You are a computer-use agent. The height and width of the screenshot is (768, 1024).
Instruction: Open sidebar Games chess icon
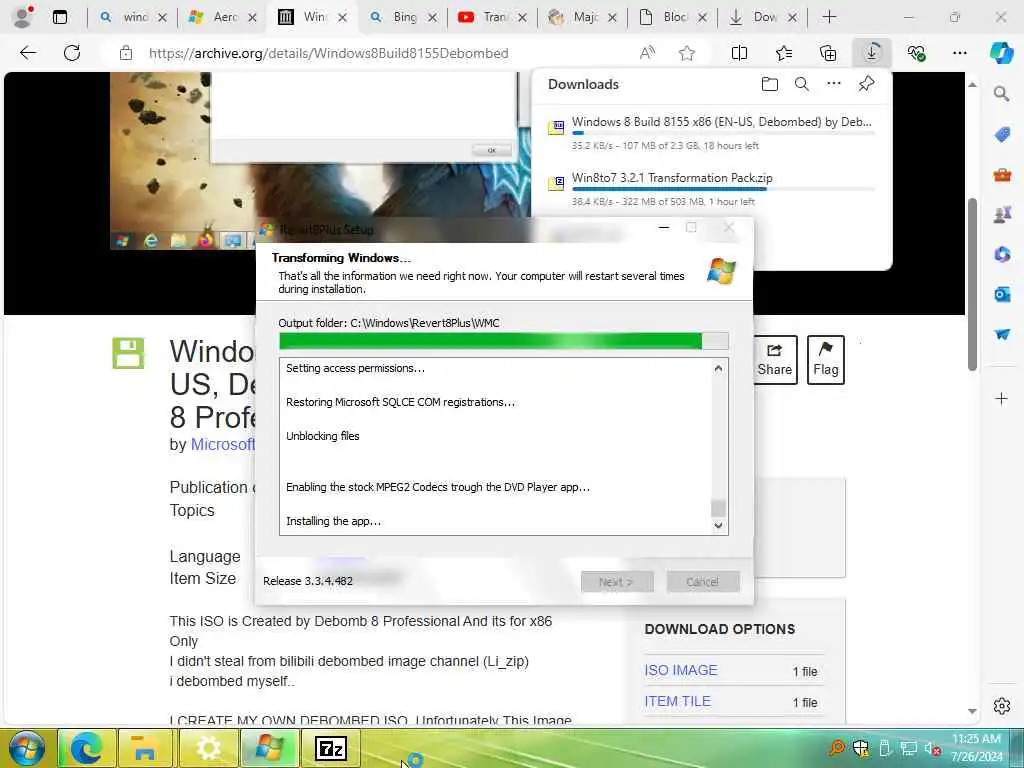click(1002, 214)
